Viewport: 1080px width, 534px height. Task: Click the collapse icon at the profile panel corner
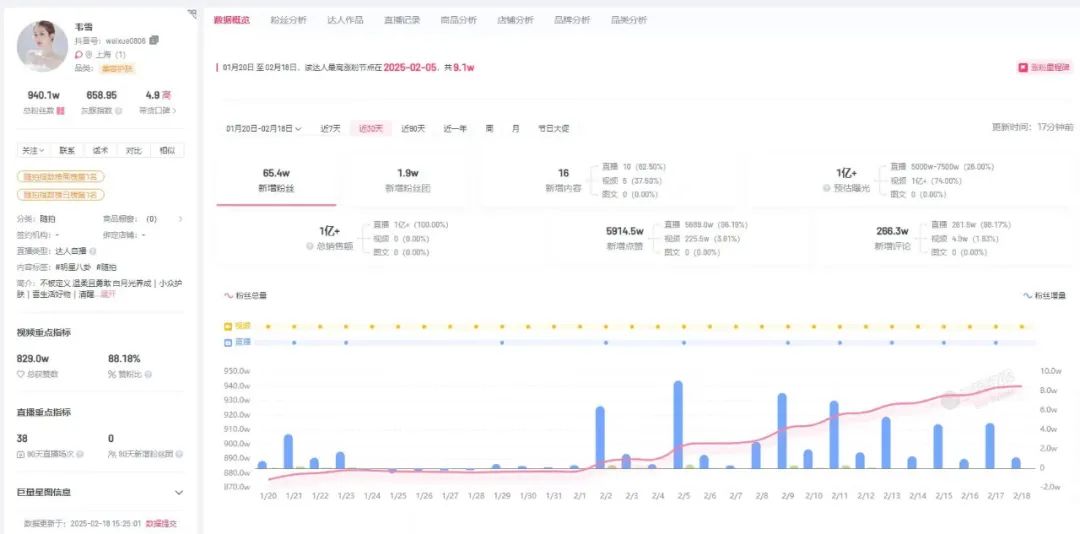192,13
